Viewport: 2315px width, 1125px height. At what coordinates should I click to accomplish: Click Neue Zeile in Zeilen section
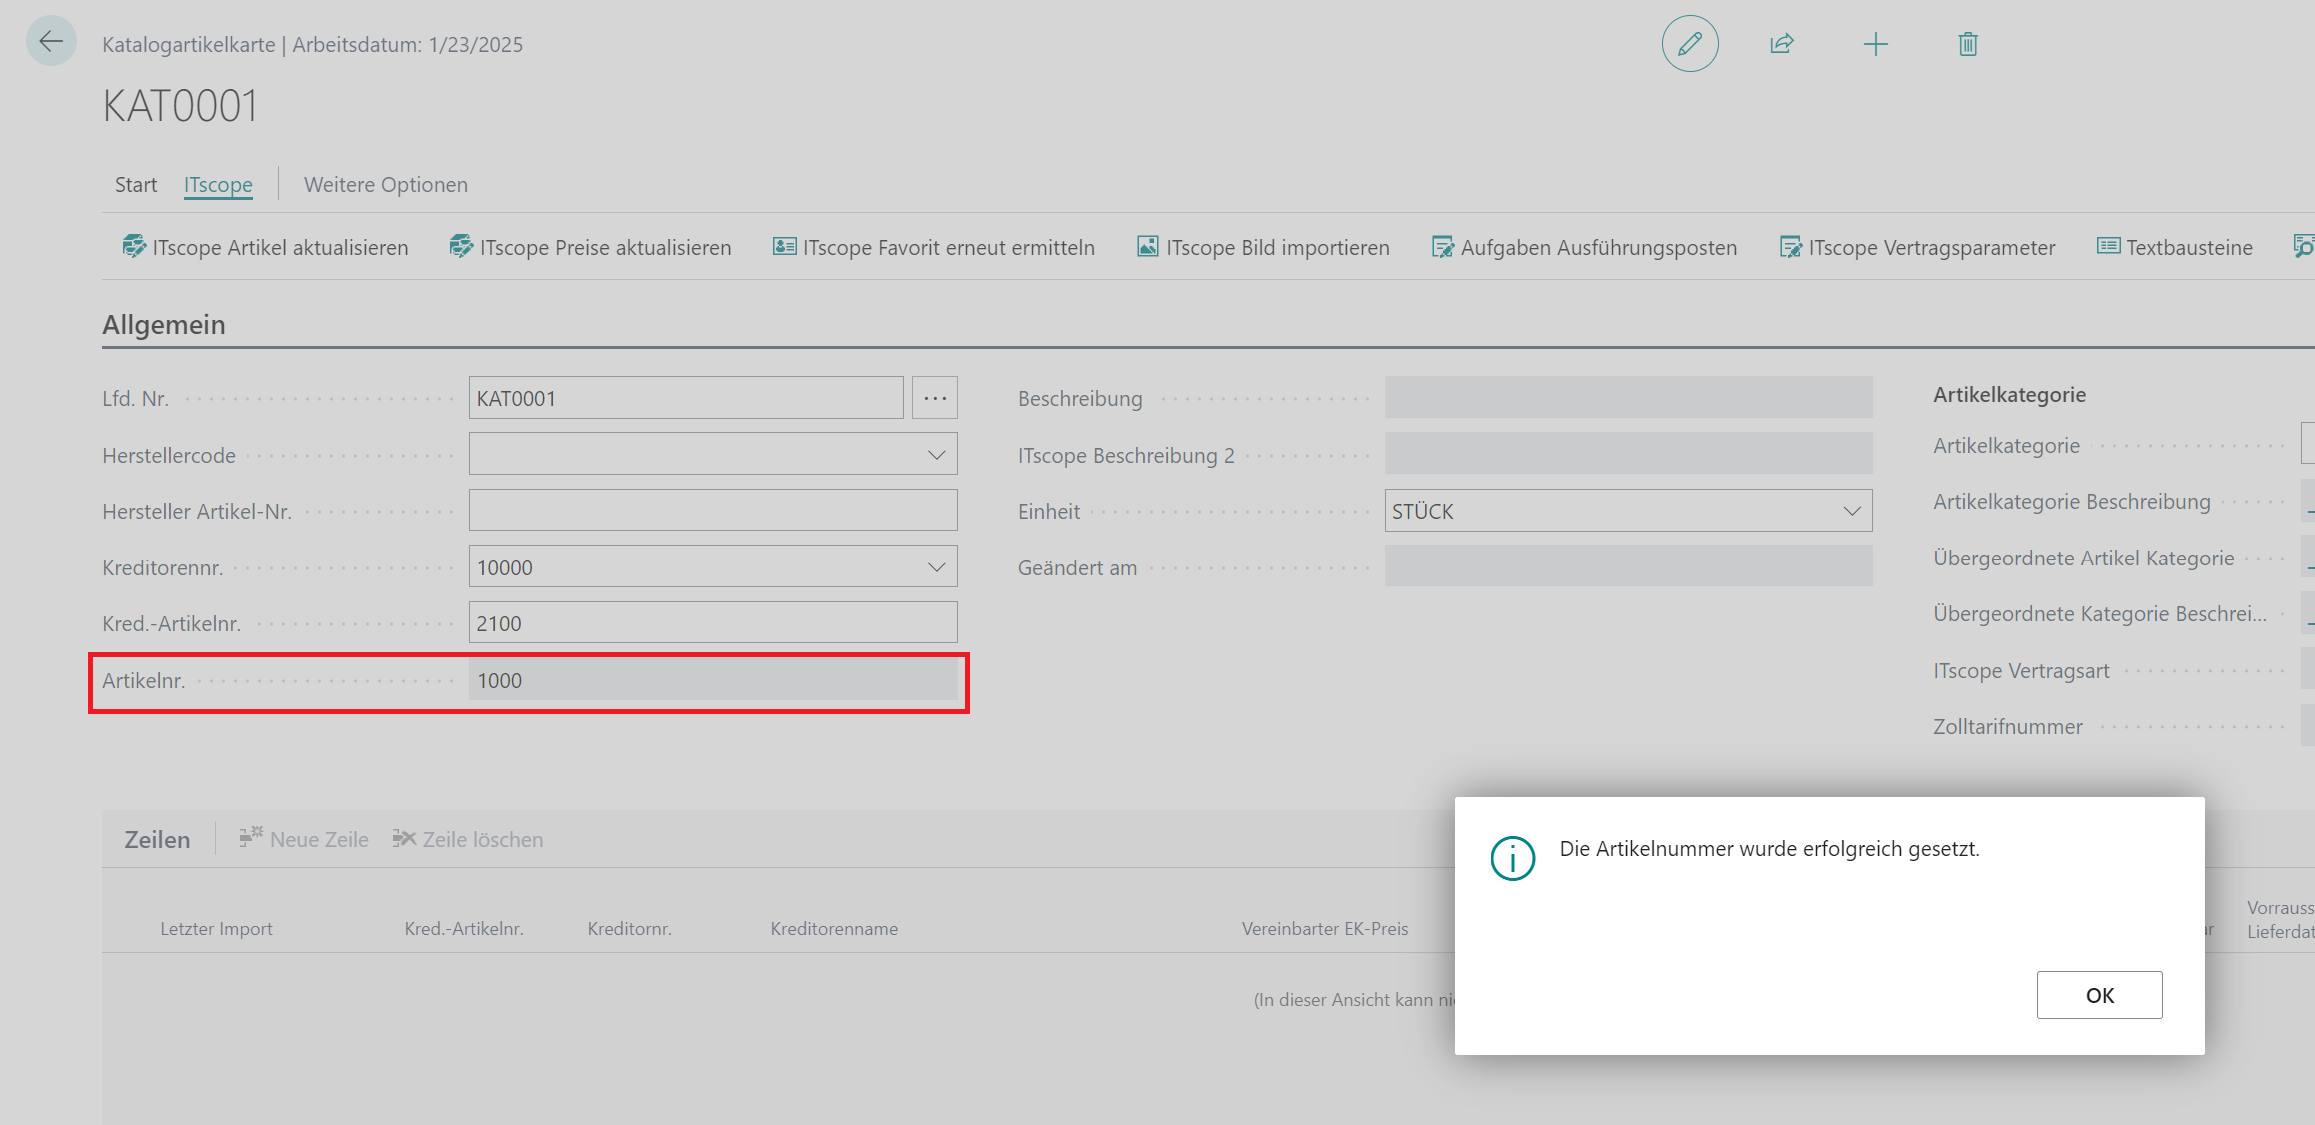pos(304,839)
